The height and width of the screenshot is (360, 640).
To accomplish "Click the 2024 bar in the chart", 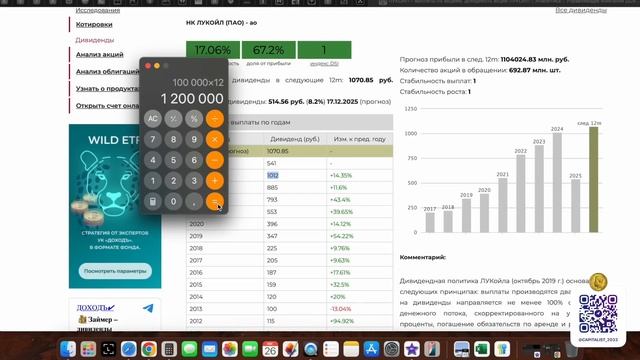I will click(x=557, y=182).
